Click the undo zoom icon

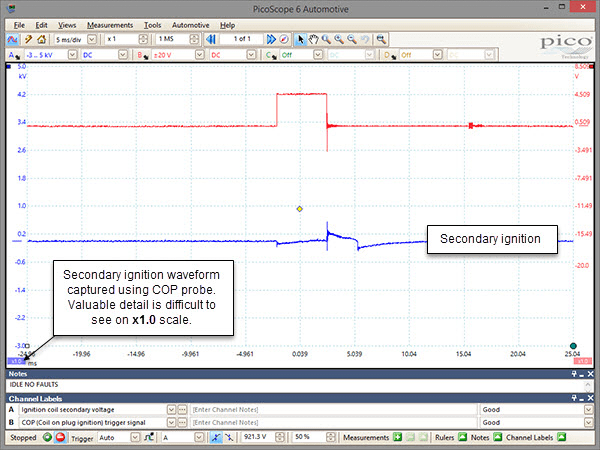point(365,39)
